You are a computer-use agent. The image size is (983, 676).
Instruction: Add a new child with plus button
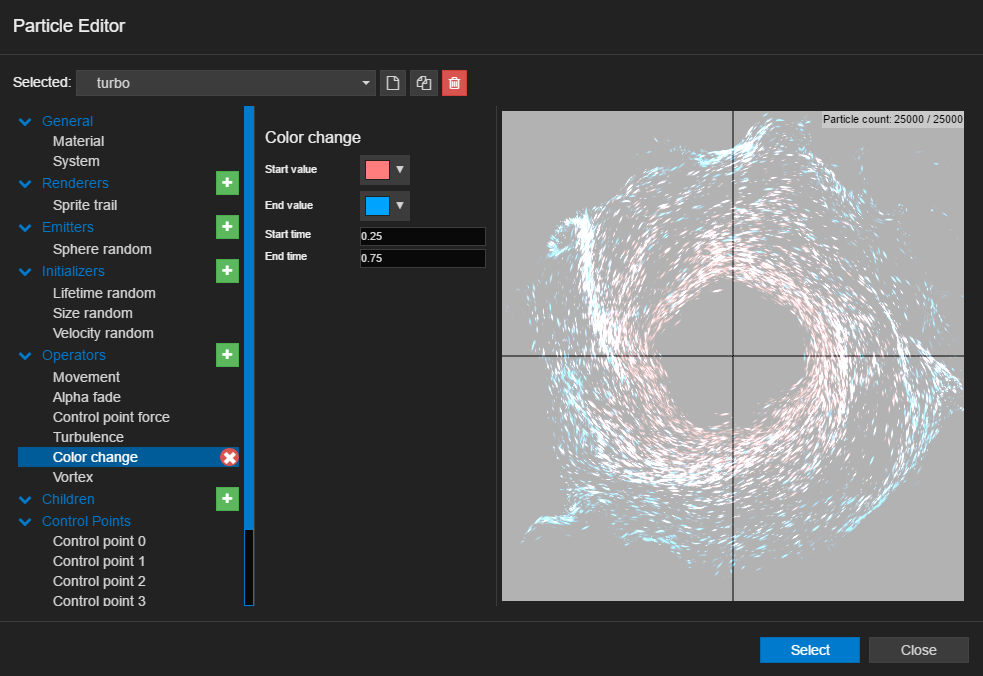227,499
